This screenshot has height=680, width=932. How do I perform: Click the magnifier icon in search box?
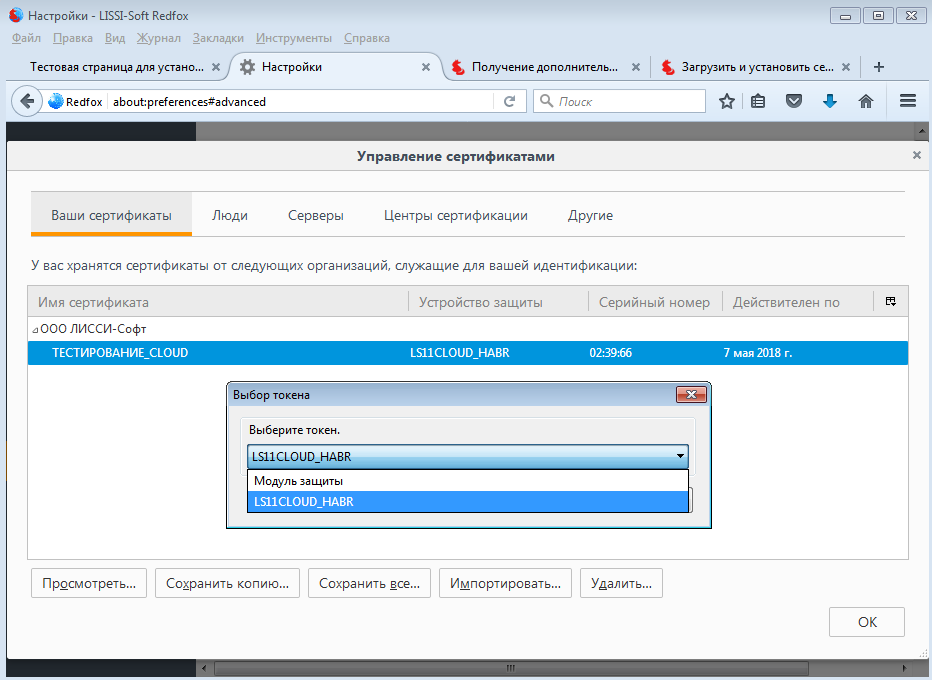click(x=546, y=101)
